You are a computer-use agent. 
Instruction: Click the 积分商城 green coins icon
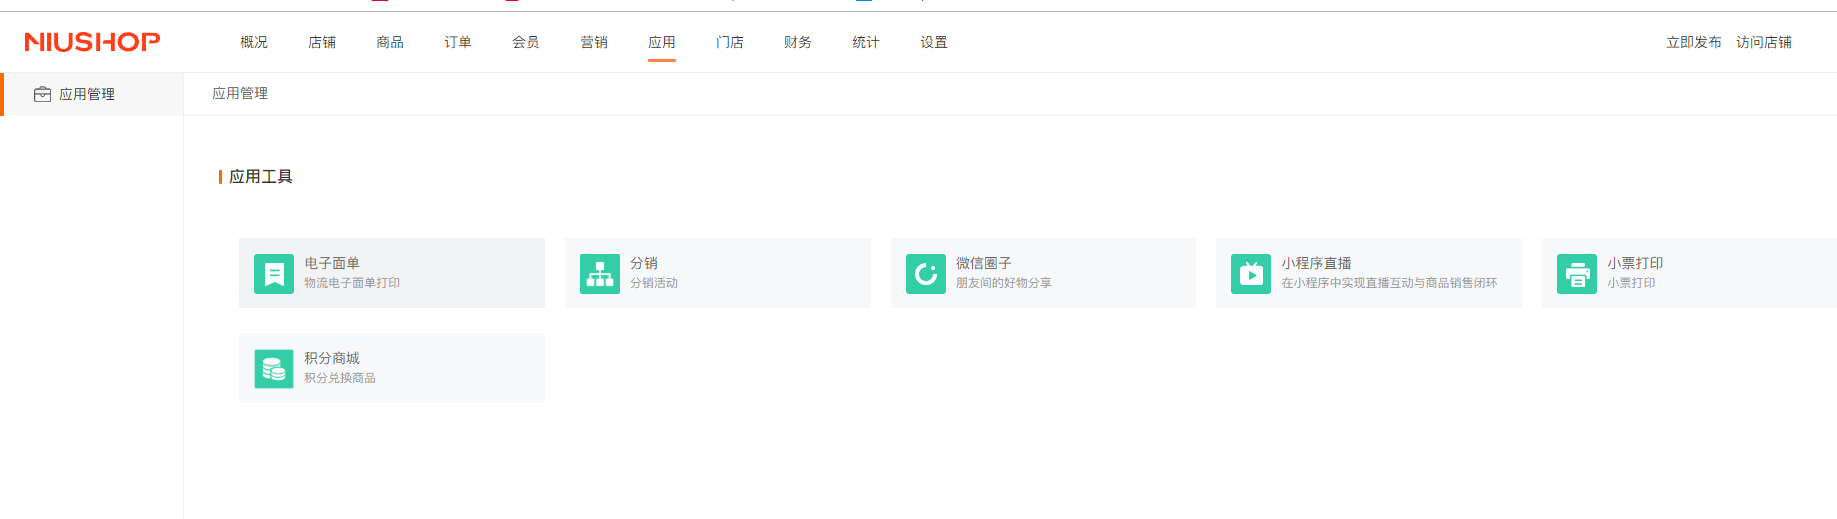[x=274, y=368]
